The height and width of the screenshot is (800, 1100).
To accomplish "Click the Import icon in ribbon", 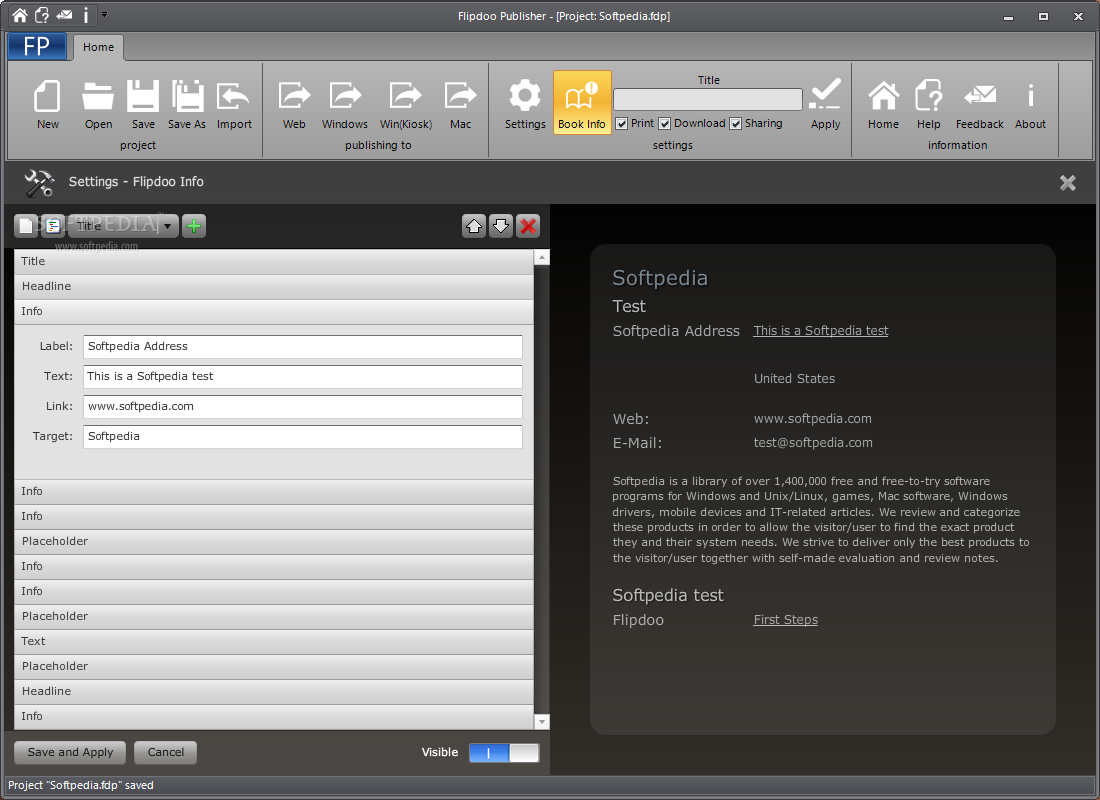I will (234, 104).
